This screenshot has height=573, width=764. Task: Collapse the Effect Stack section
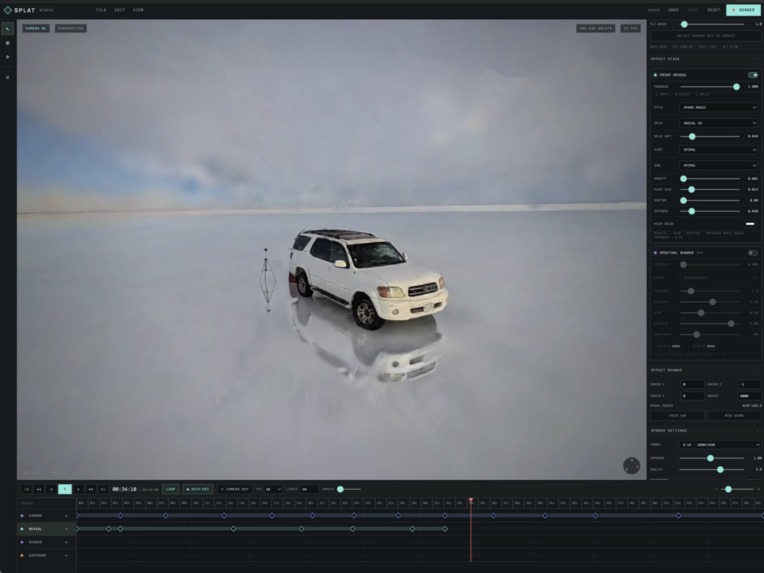[757, 59]
